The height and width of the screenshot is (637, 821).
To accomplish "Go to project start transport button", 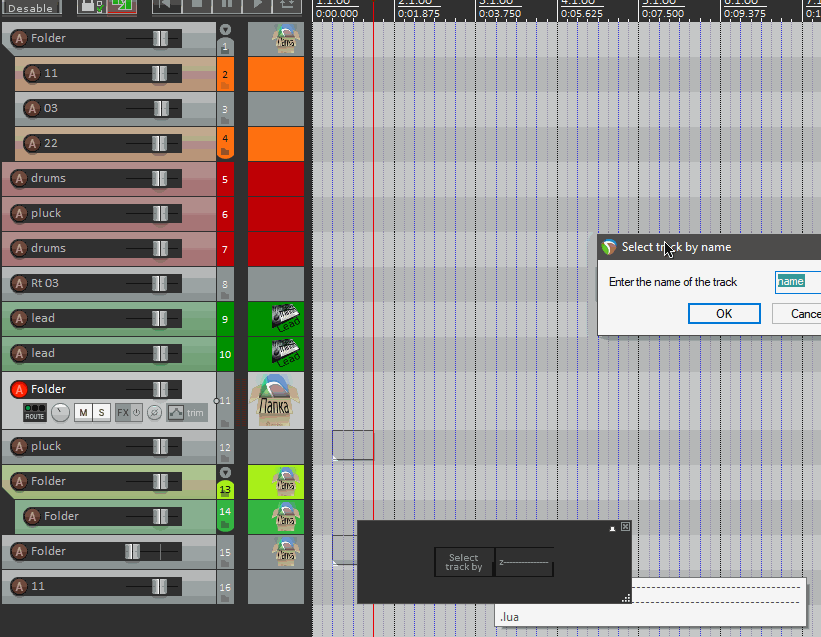I will click(x=167, y=6).
